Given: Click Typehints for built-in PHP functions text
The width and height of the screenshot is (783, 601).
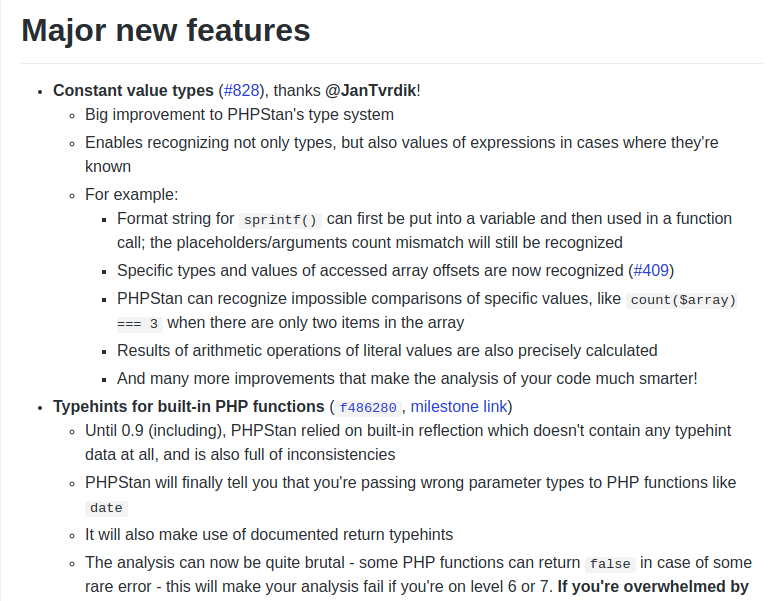Looking at the screenshot, I should pos(189,407).
